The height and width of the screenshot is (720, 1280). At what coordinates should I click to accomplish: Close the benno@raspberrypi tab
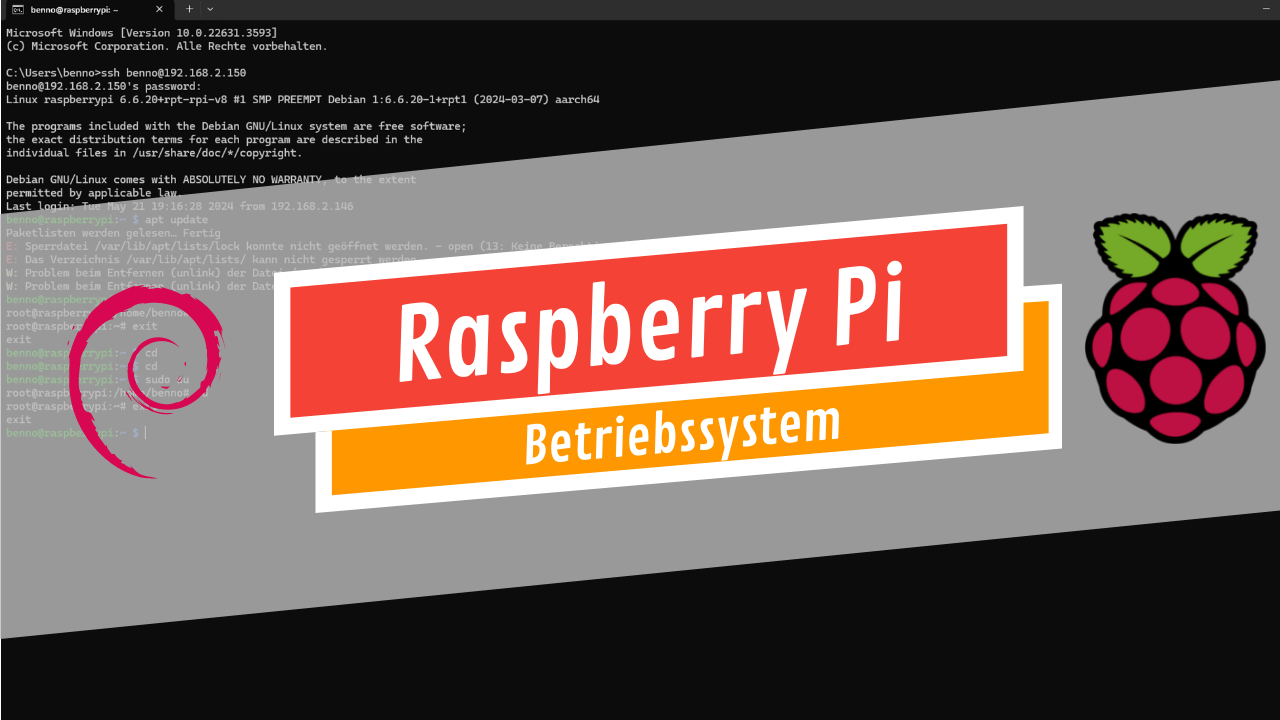[159, 9]
